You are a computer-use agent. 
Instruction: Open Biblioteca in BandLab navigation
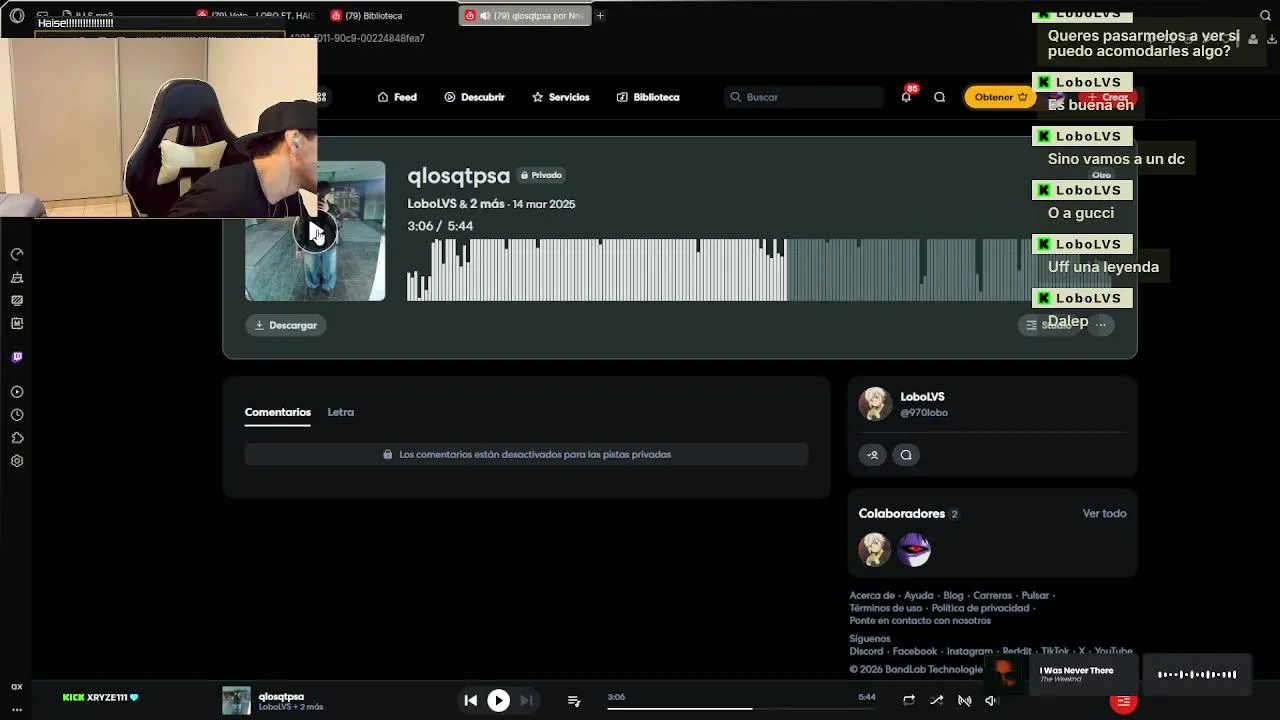(x=648, y=97)
